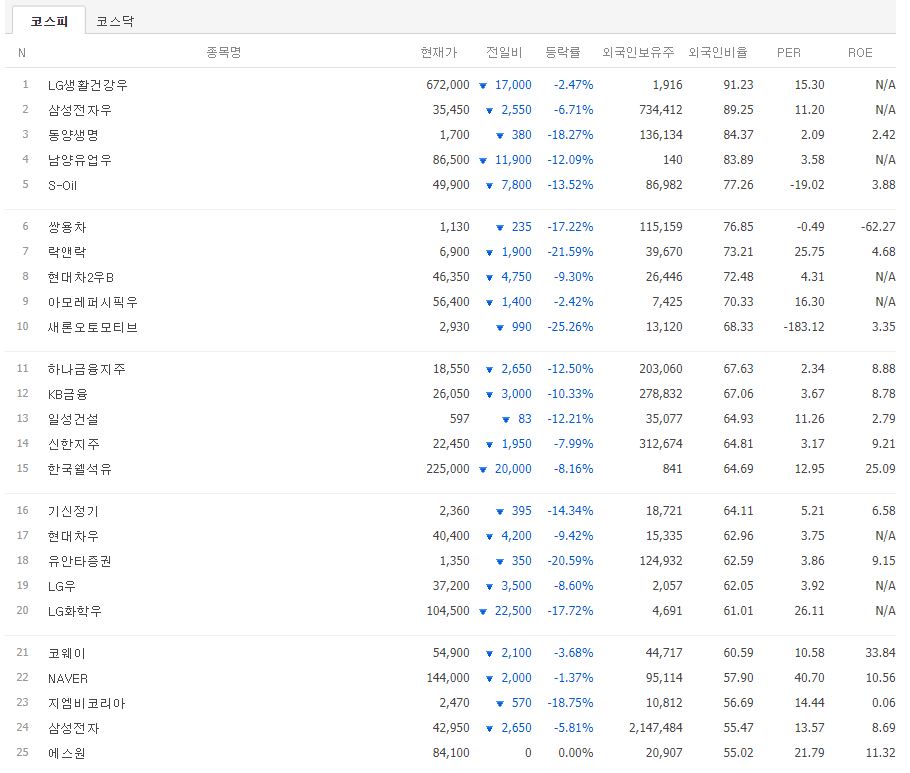Click the down arrow beside 990
The image size is (910, 773).
(500, 328)
